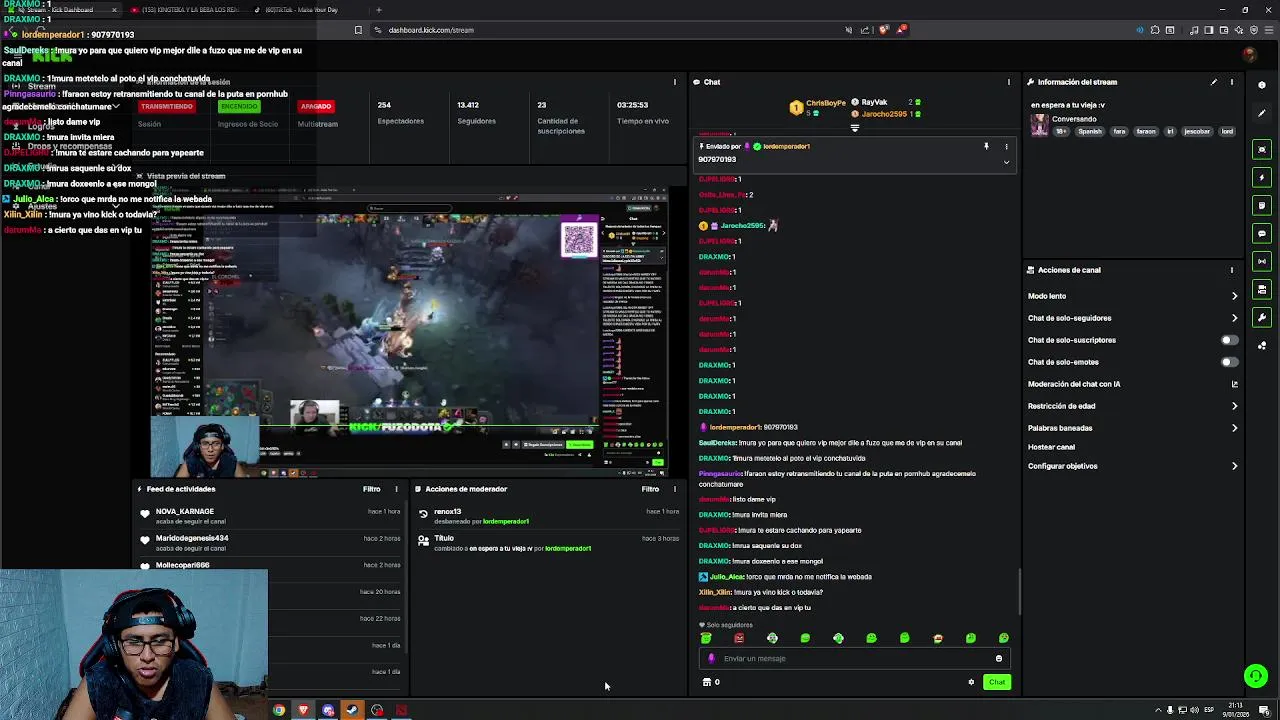Click Hostear canal action
1280x720 pixels.
pos(1051,447)
